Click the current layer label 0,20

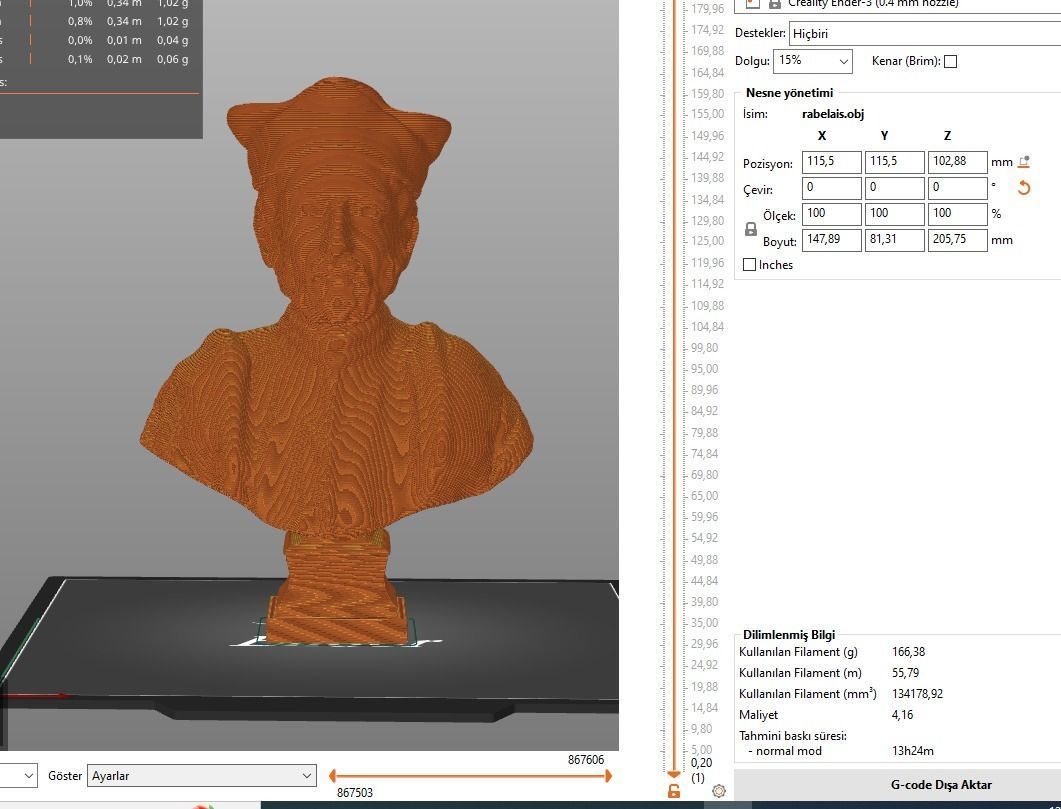coord(701,763)
